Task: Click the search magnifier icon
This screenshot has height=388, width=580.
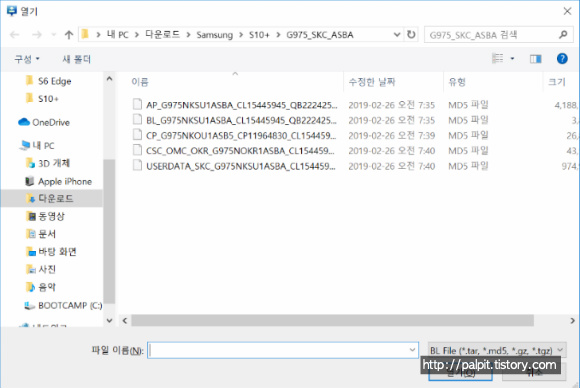Action: (563, 35)
